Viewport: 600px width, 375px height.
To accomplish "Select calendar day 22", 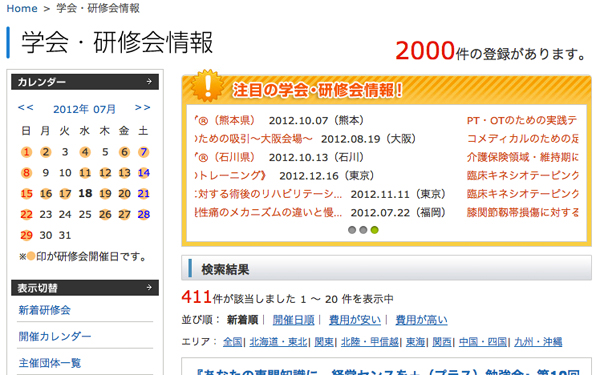I will tap(26, 214).
